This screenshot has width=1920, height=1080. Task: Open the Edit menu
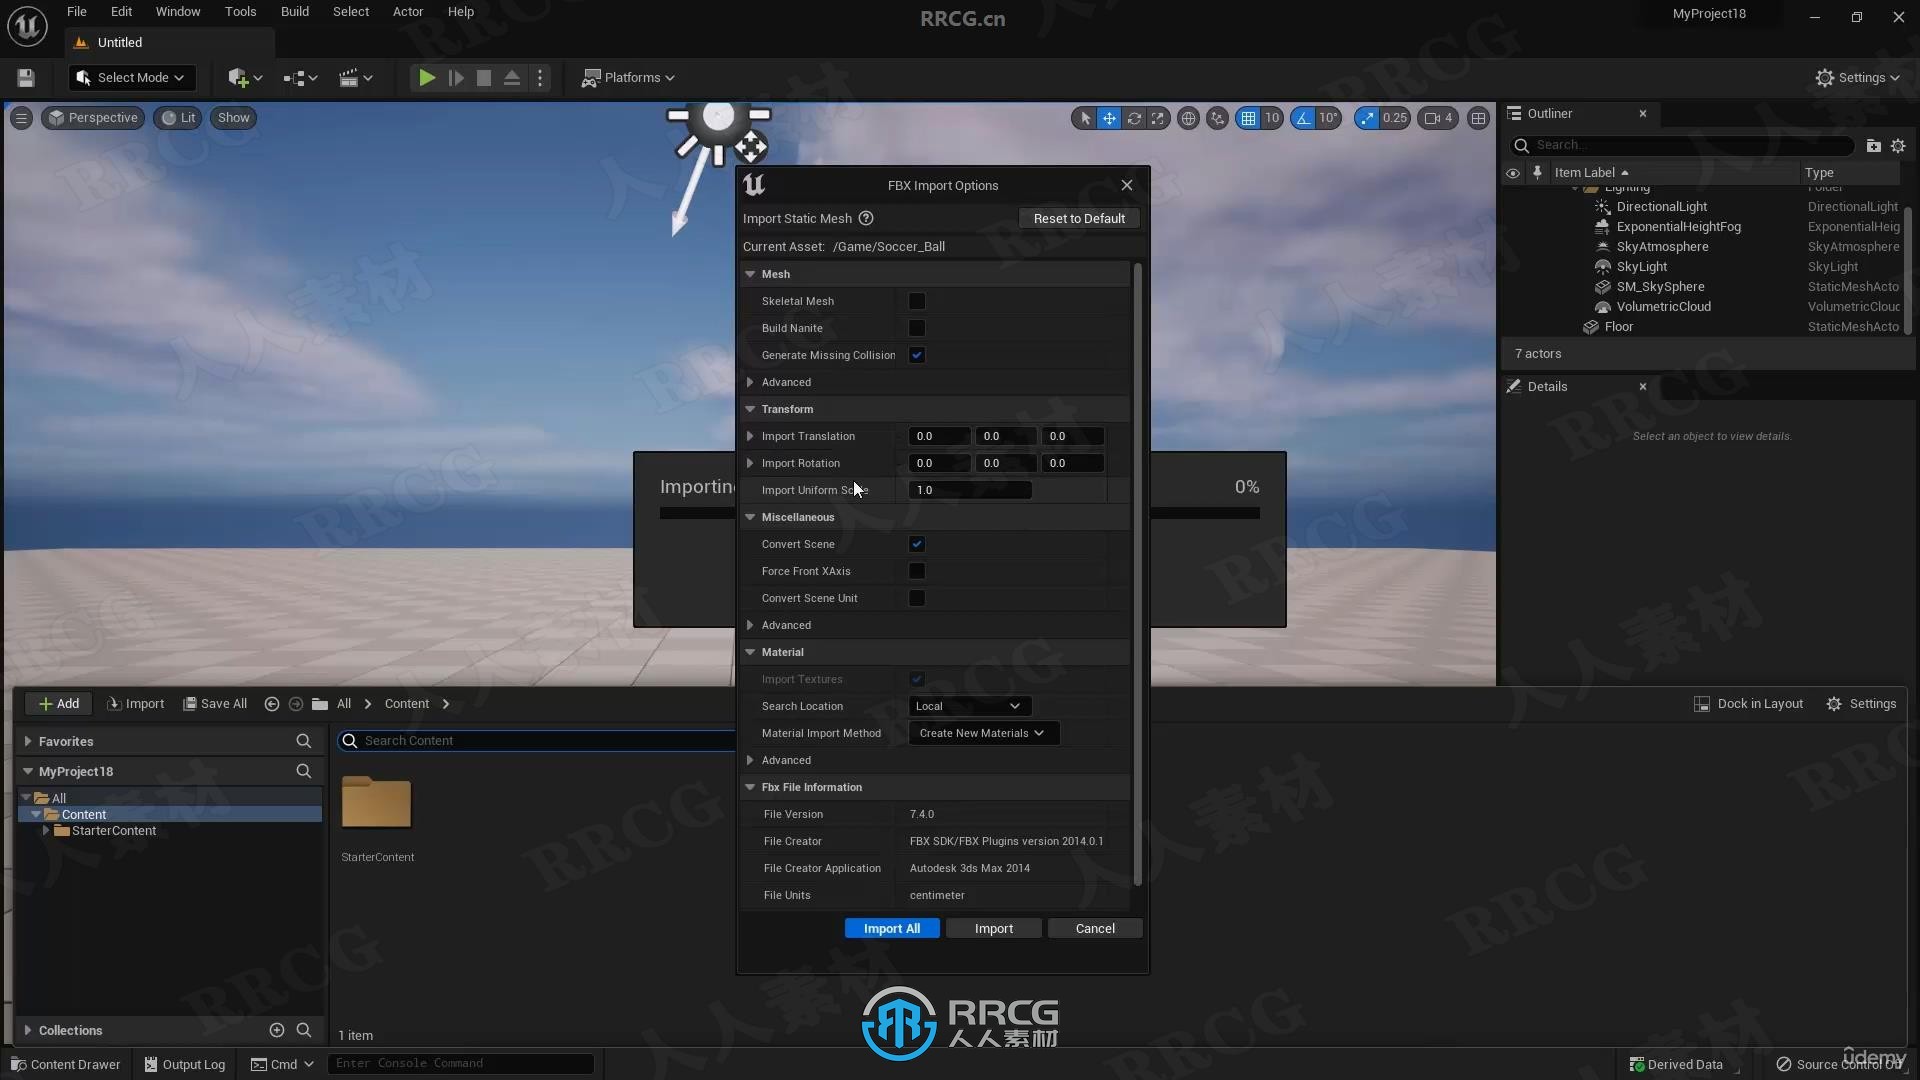point(121,12)
